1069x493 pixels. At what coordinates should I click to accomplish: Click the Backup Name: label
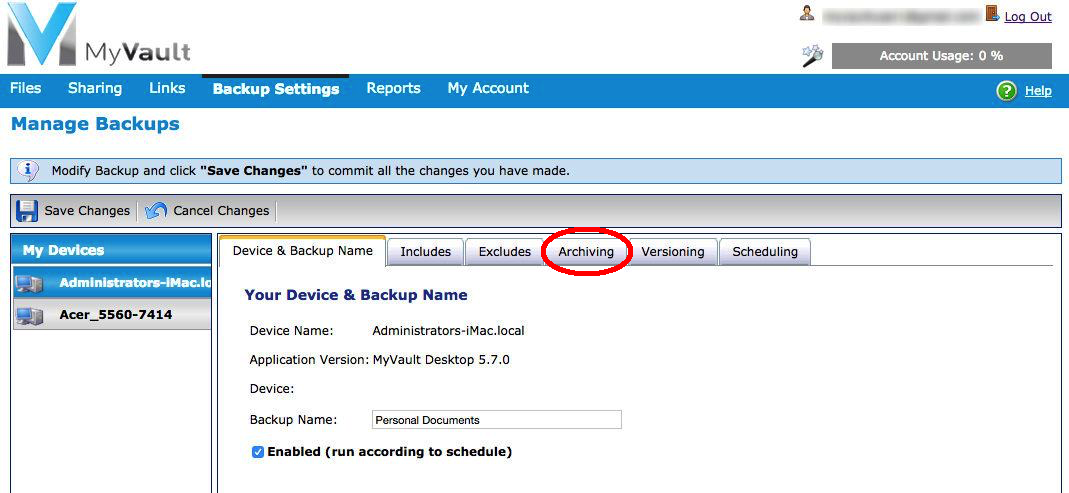click(x=293, y=420)
